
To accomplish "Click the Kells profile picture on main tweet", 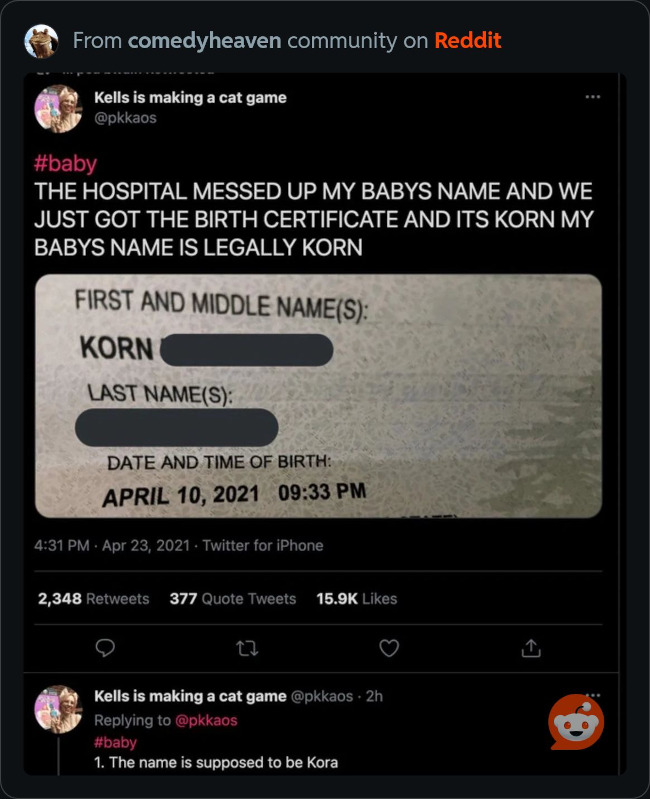I will [x=58, y=108].
